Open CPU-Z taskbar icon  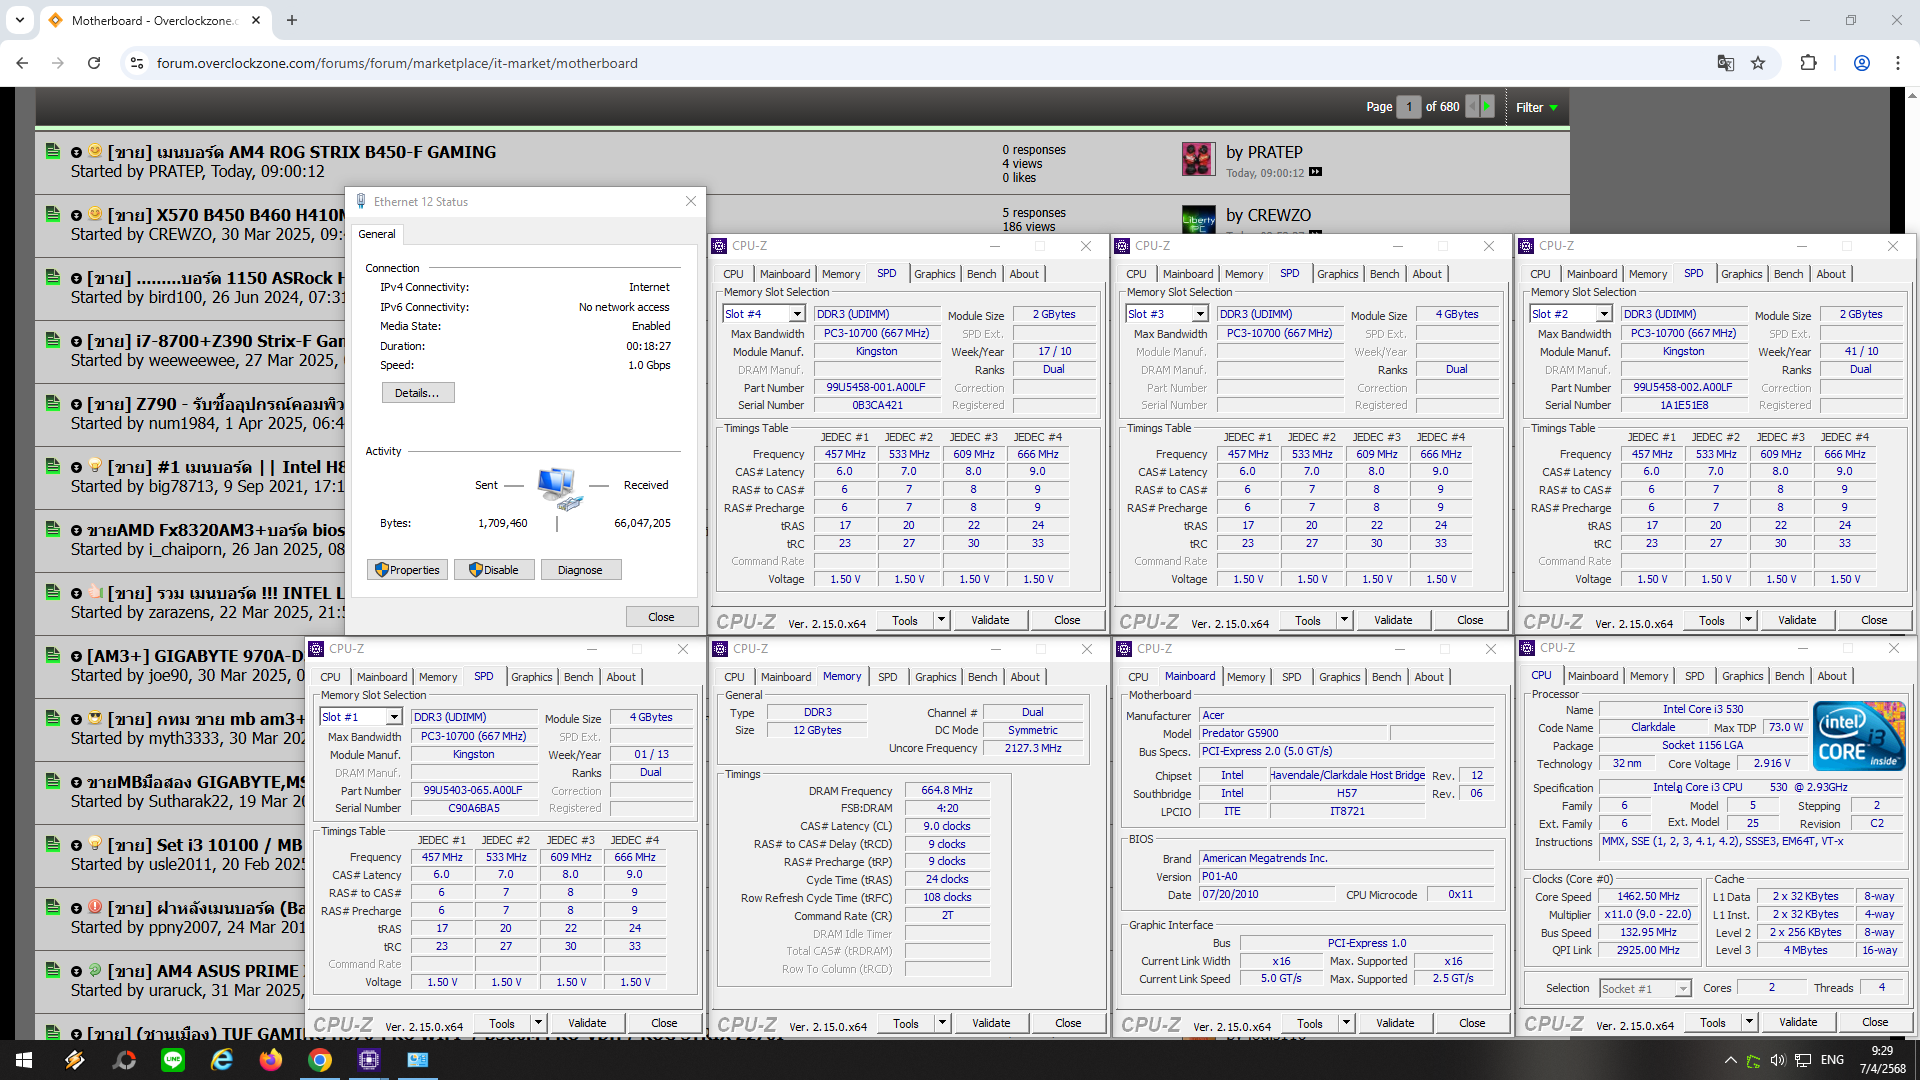coord(369,1060)
